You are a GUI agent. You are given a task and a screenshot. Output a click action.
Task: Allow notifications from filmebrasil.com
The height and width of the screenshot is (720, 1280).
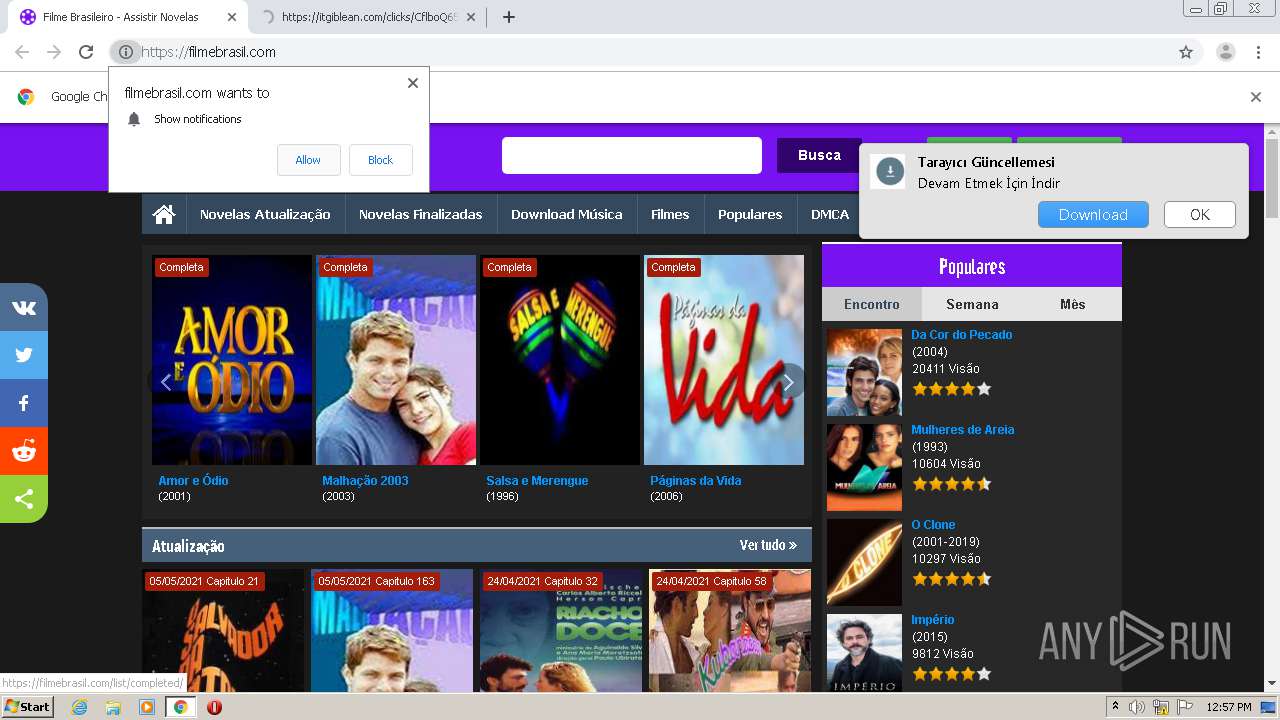tap(308, 160)
